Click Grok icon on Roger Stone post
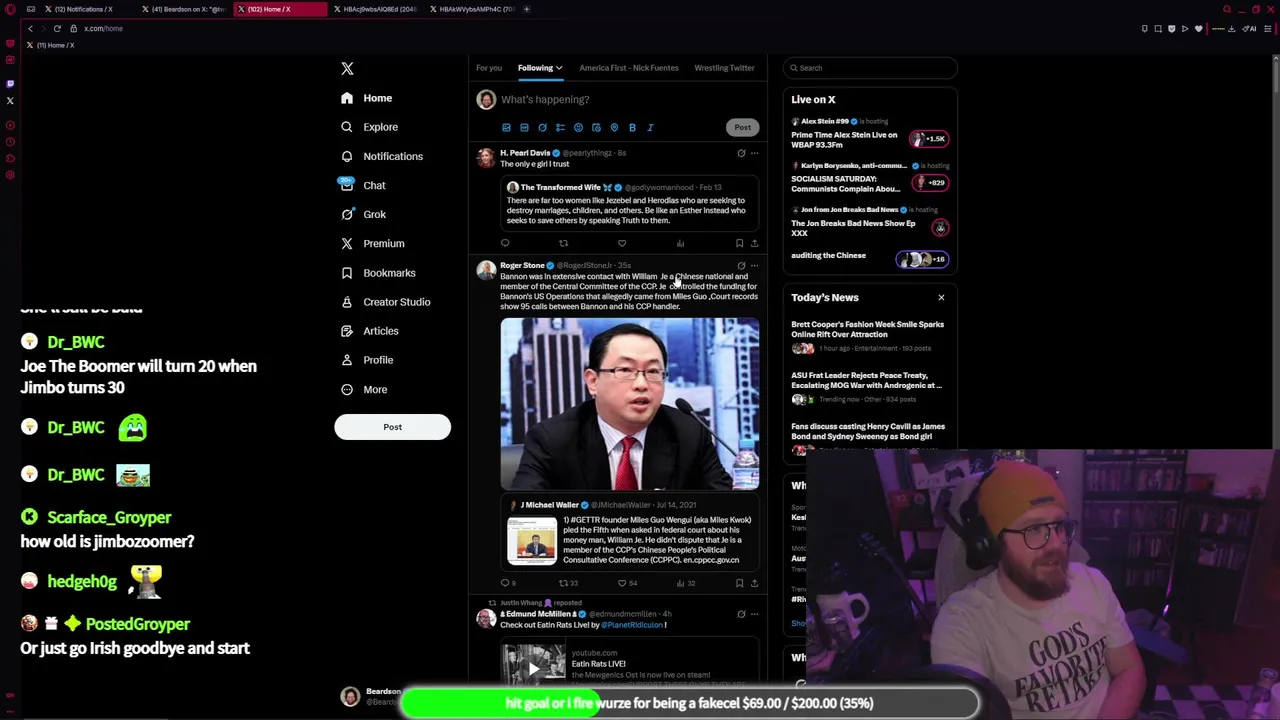The width and height of the screenshot is (1280, 720). [x=741, y=266]
